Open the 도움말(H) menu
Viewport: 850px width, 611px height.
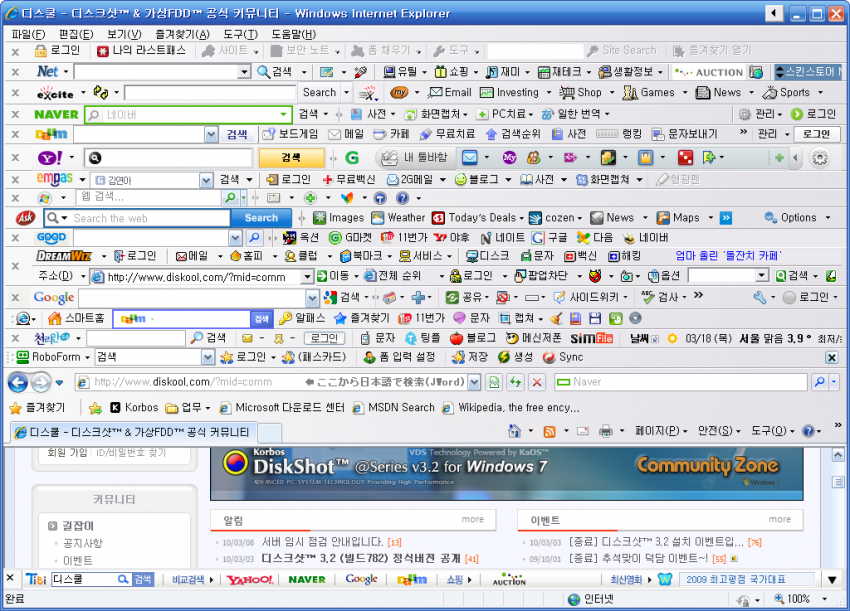tap(293, 34)
